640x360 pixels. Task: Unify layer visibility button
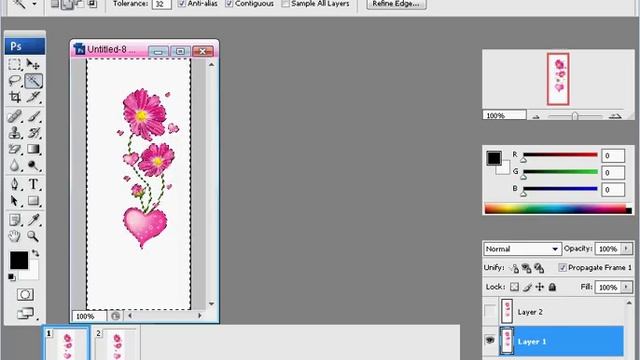[x=526, y=268]
